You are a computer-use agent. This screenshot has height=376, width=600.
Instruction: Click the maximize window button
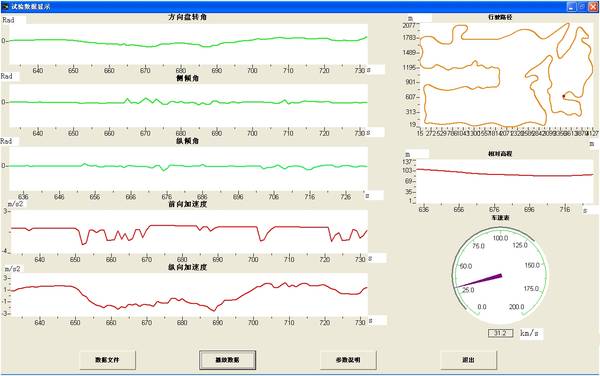coord(582,7)
